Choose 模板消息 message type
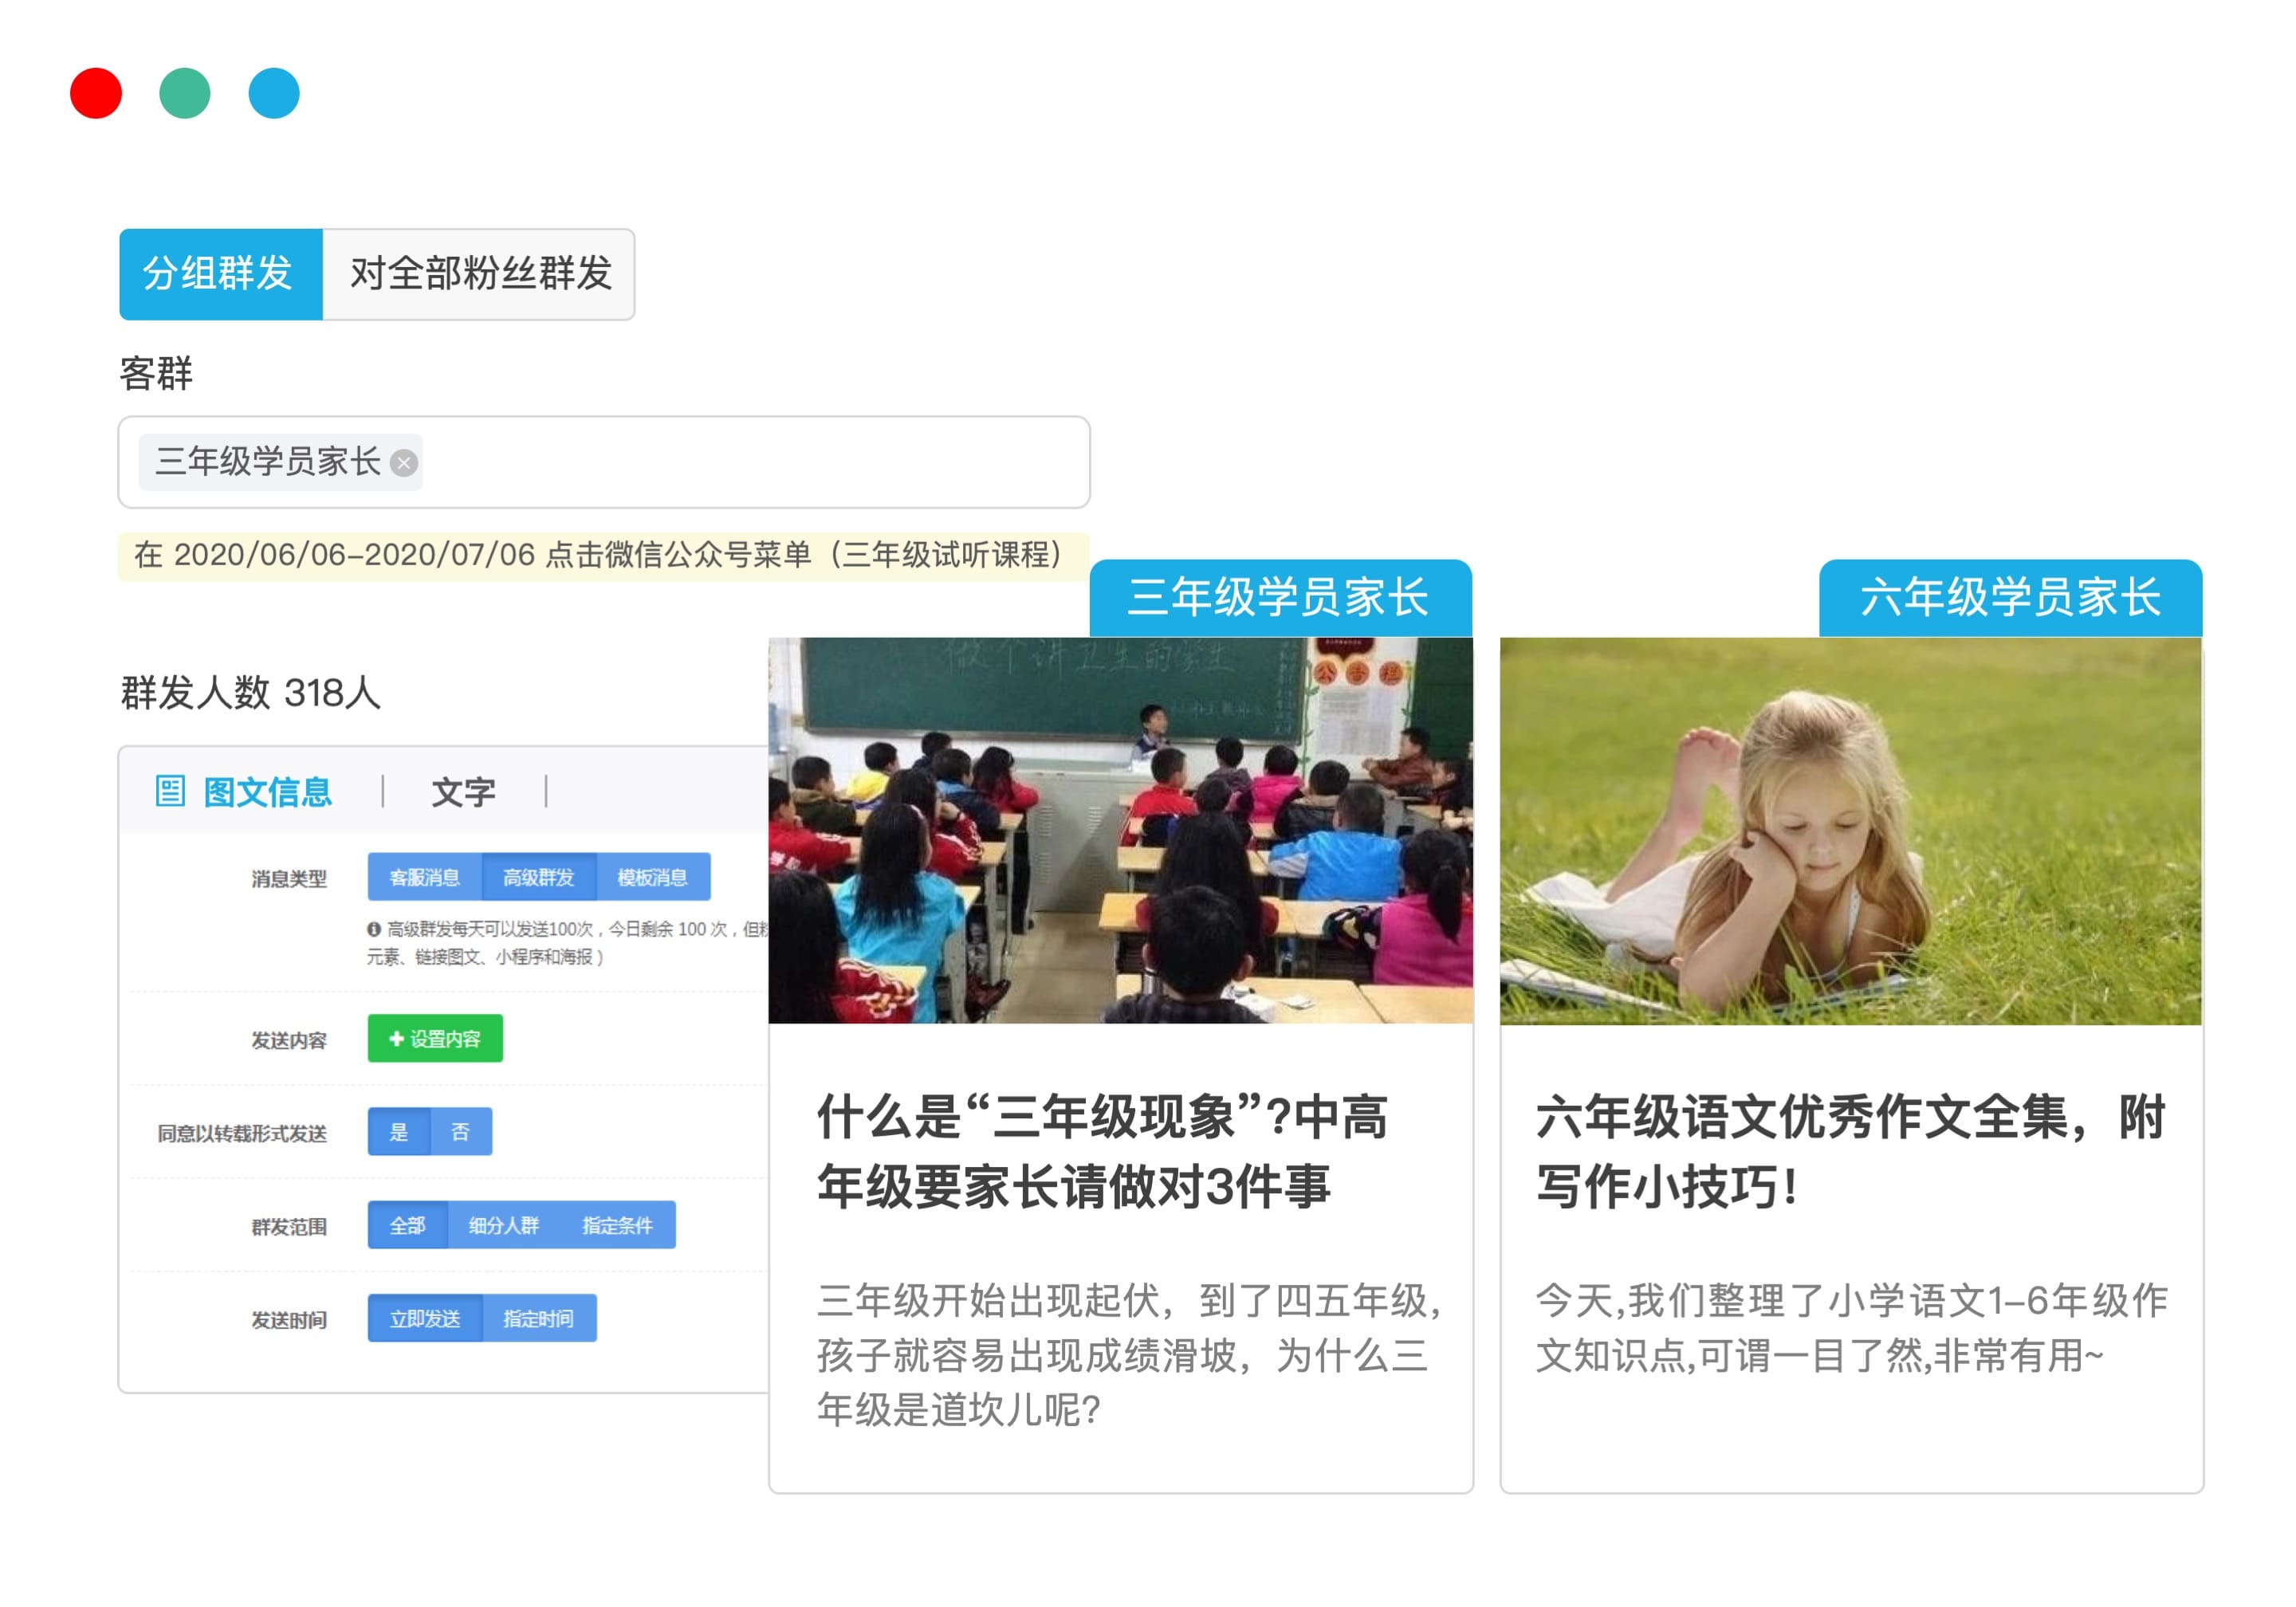This screenshot has height=1607, width=2296. coord(653,877)
